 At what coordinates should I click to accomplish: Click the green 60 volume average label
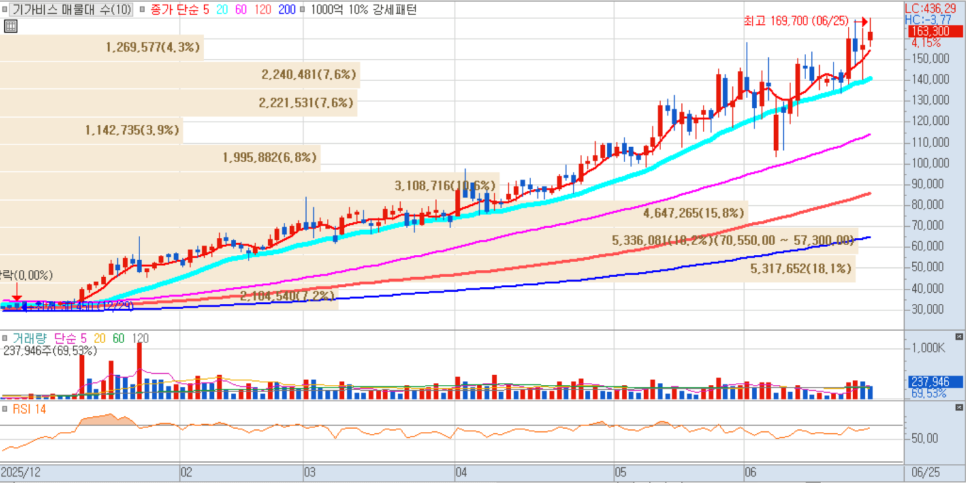click(118, 338)
